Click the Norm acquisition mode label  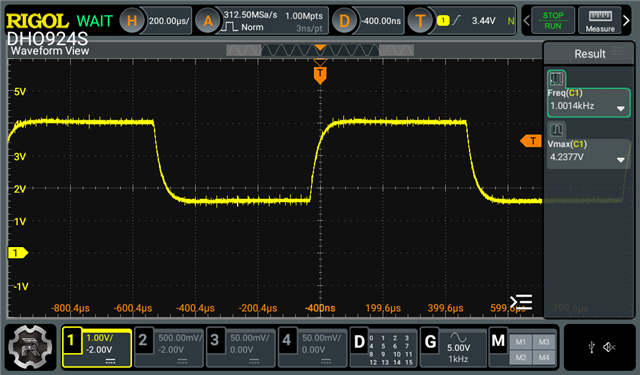pos(252,27)
